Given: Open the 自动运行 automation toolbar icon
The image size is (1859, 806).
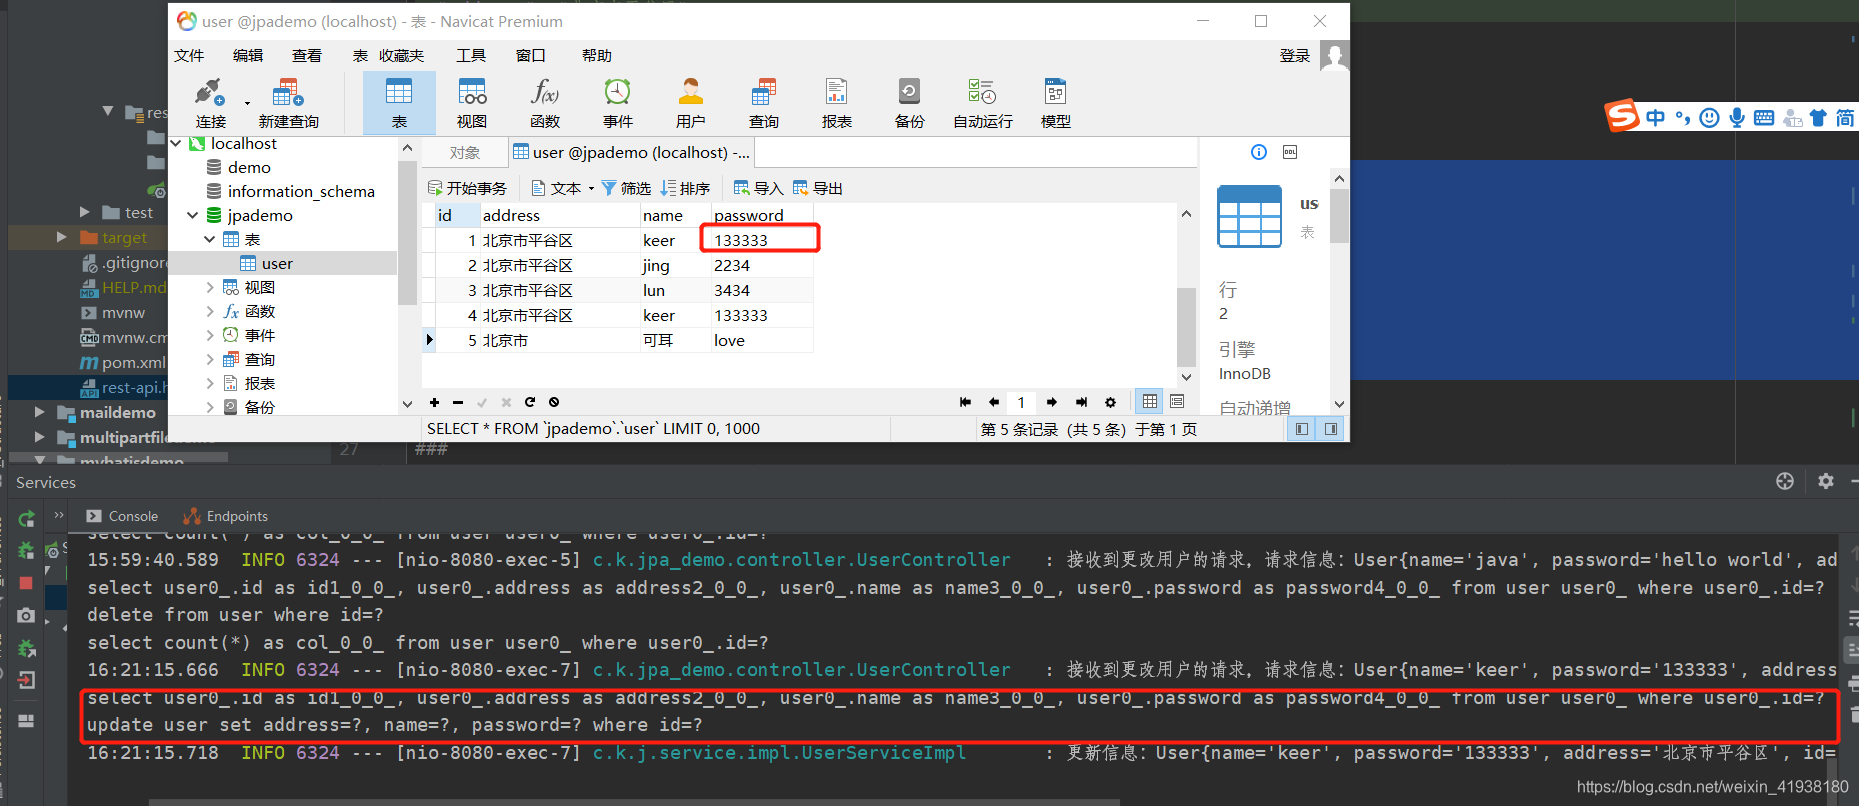Looking at the screenshot, I should pos(983,104).
